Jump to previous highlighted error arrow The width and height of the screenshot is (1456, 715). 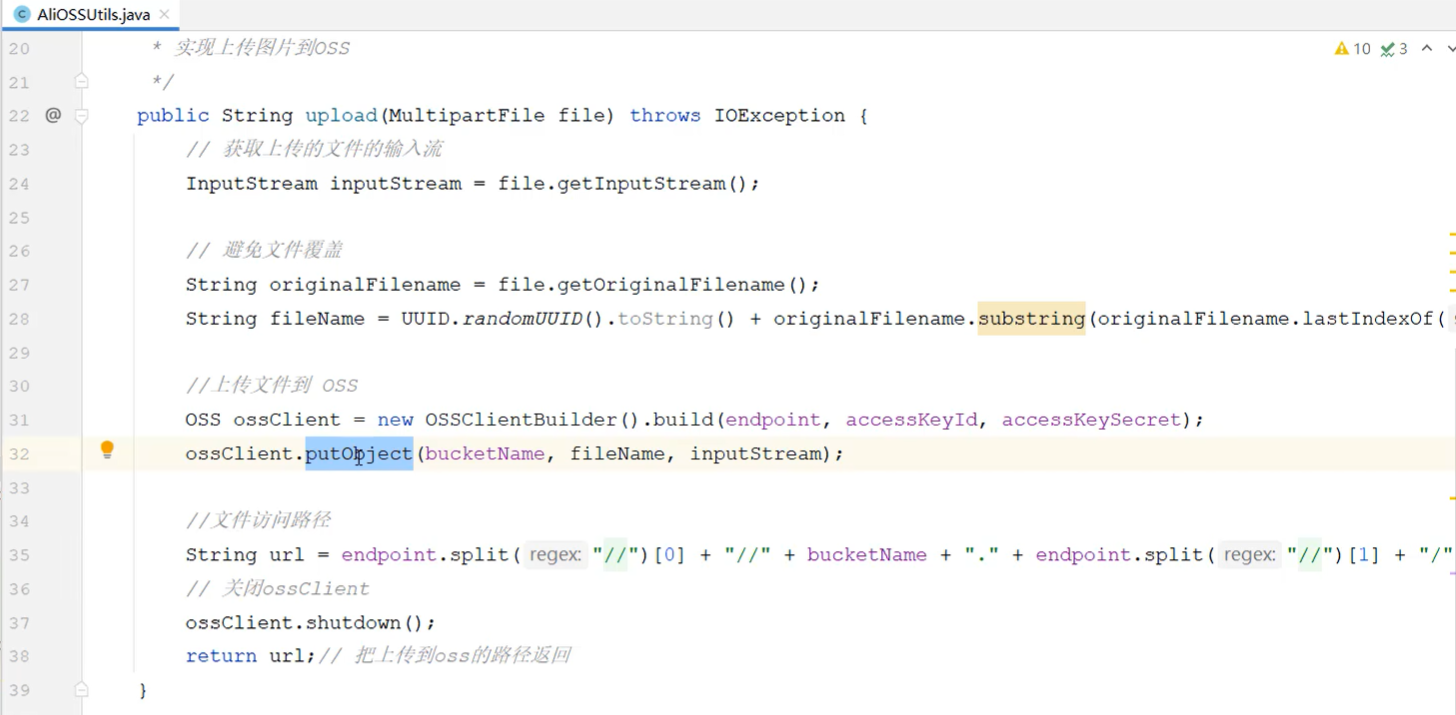(1427, 48)
